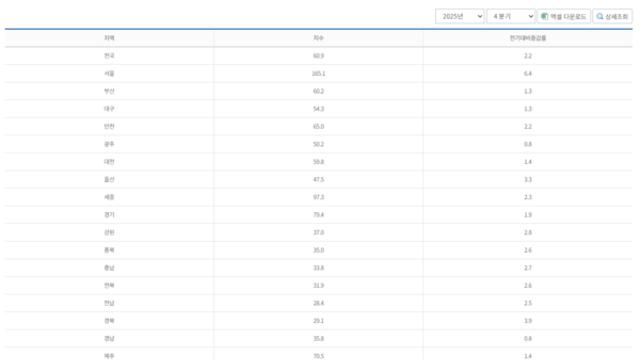Select the 충북 region cell
The height and width of the screenshot is (360, 640).
pyautogui.click(x=109, y=250)
